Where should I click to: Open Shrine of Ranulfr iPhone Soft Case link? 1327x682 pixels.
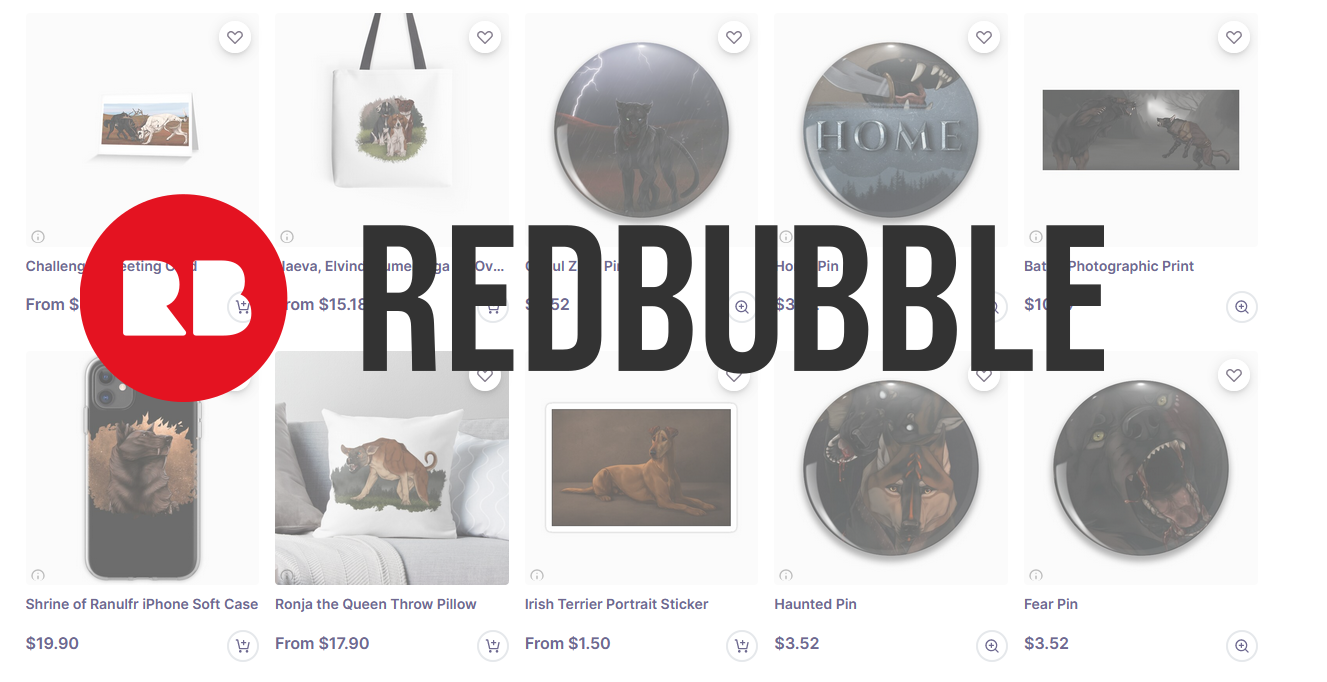[142, 604]
